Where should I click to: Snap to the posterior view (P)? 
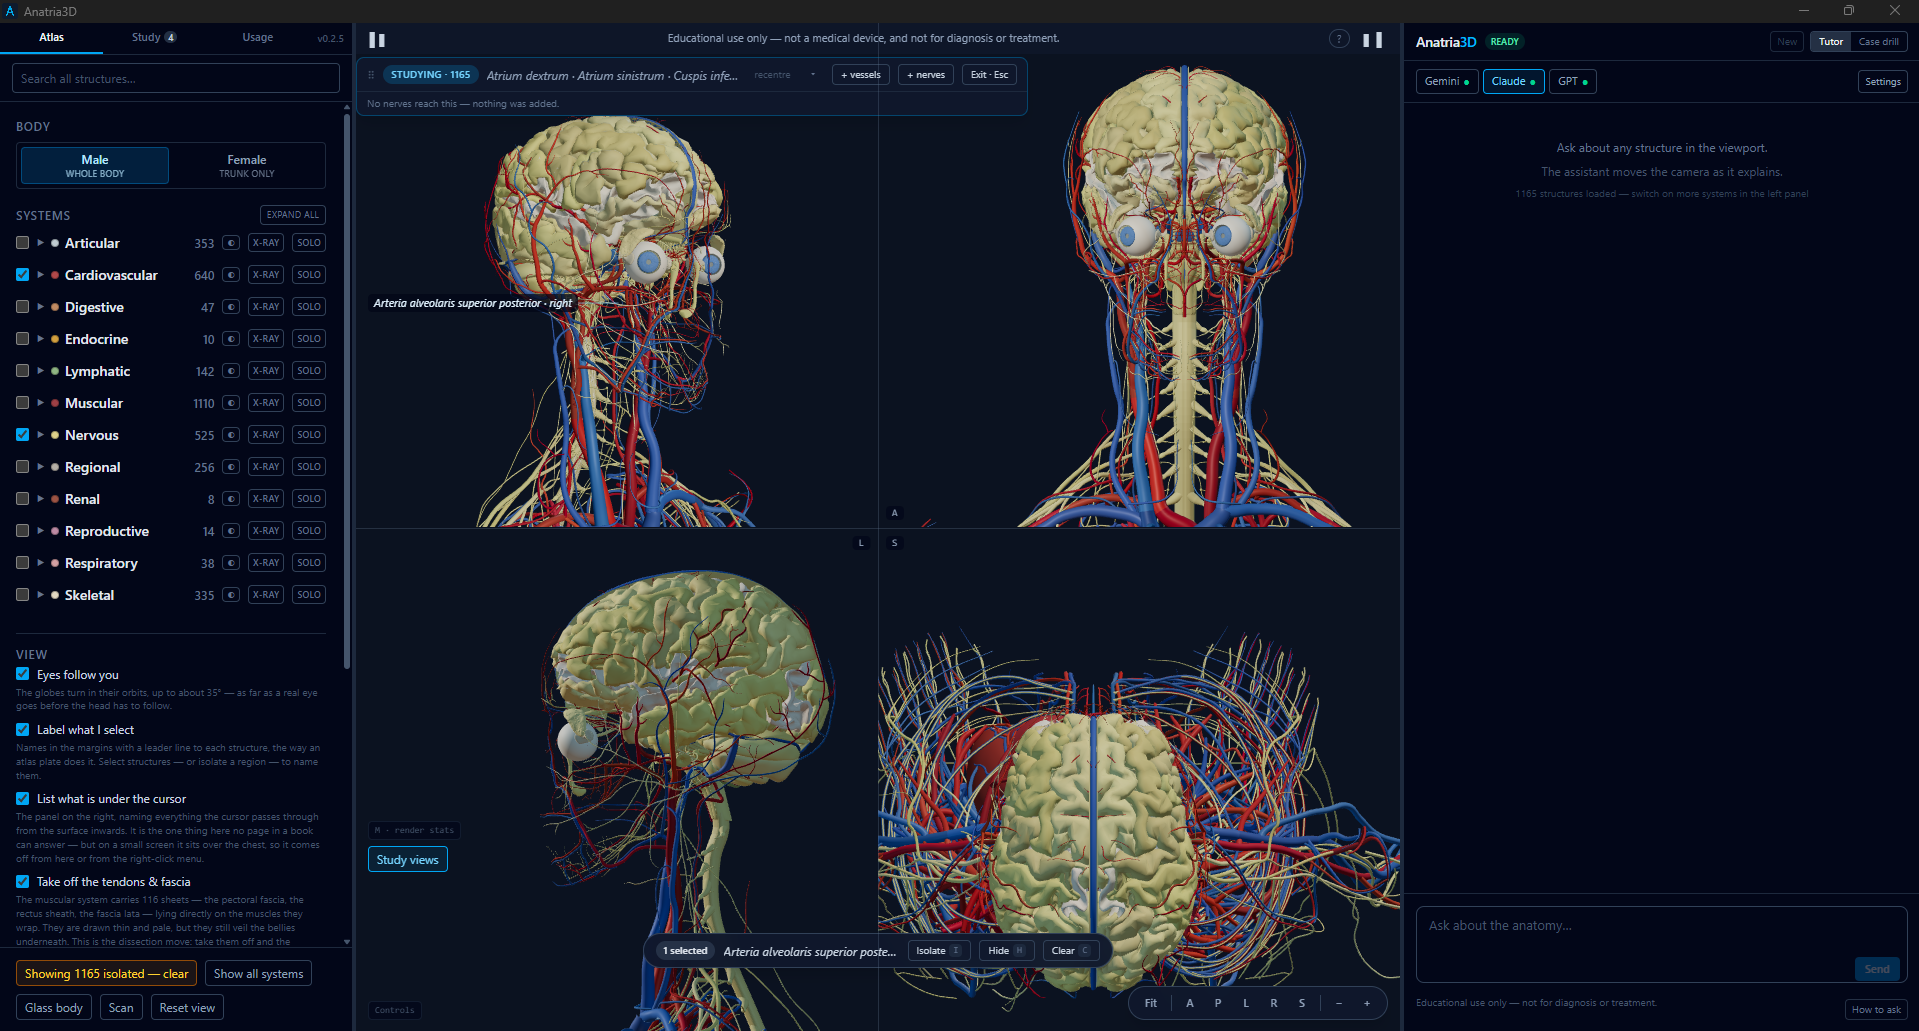point(1218,1003)
